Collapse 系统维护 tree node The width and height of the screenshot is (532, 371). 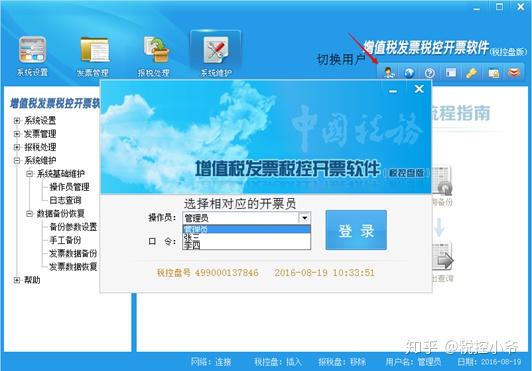click(x=17, y=160)
